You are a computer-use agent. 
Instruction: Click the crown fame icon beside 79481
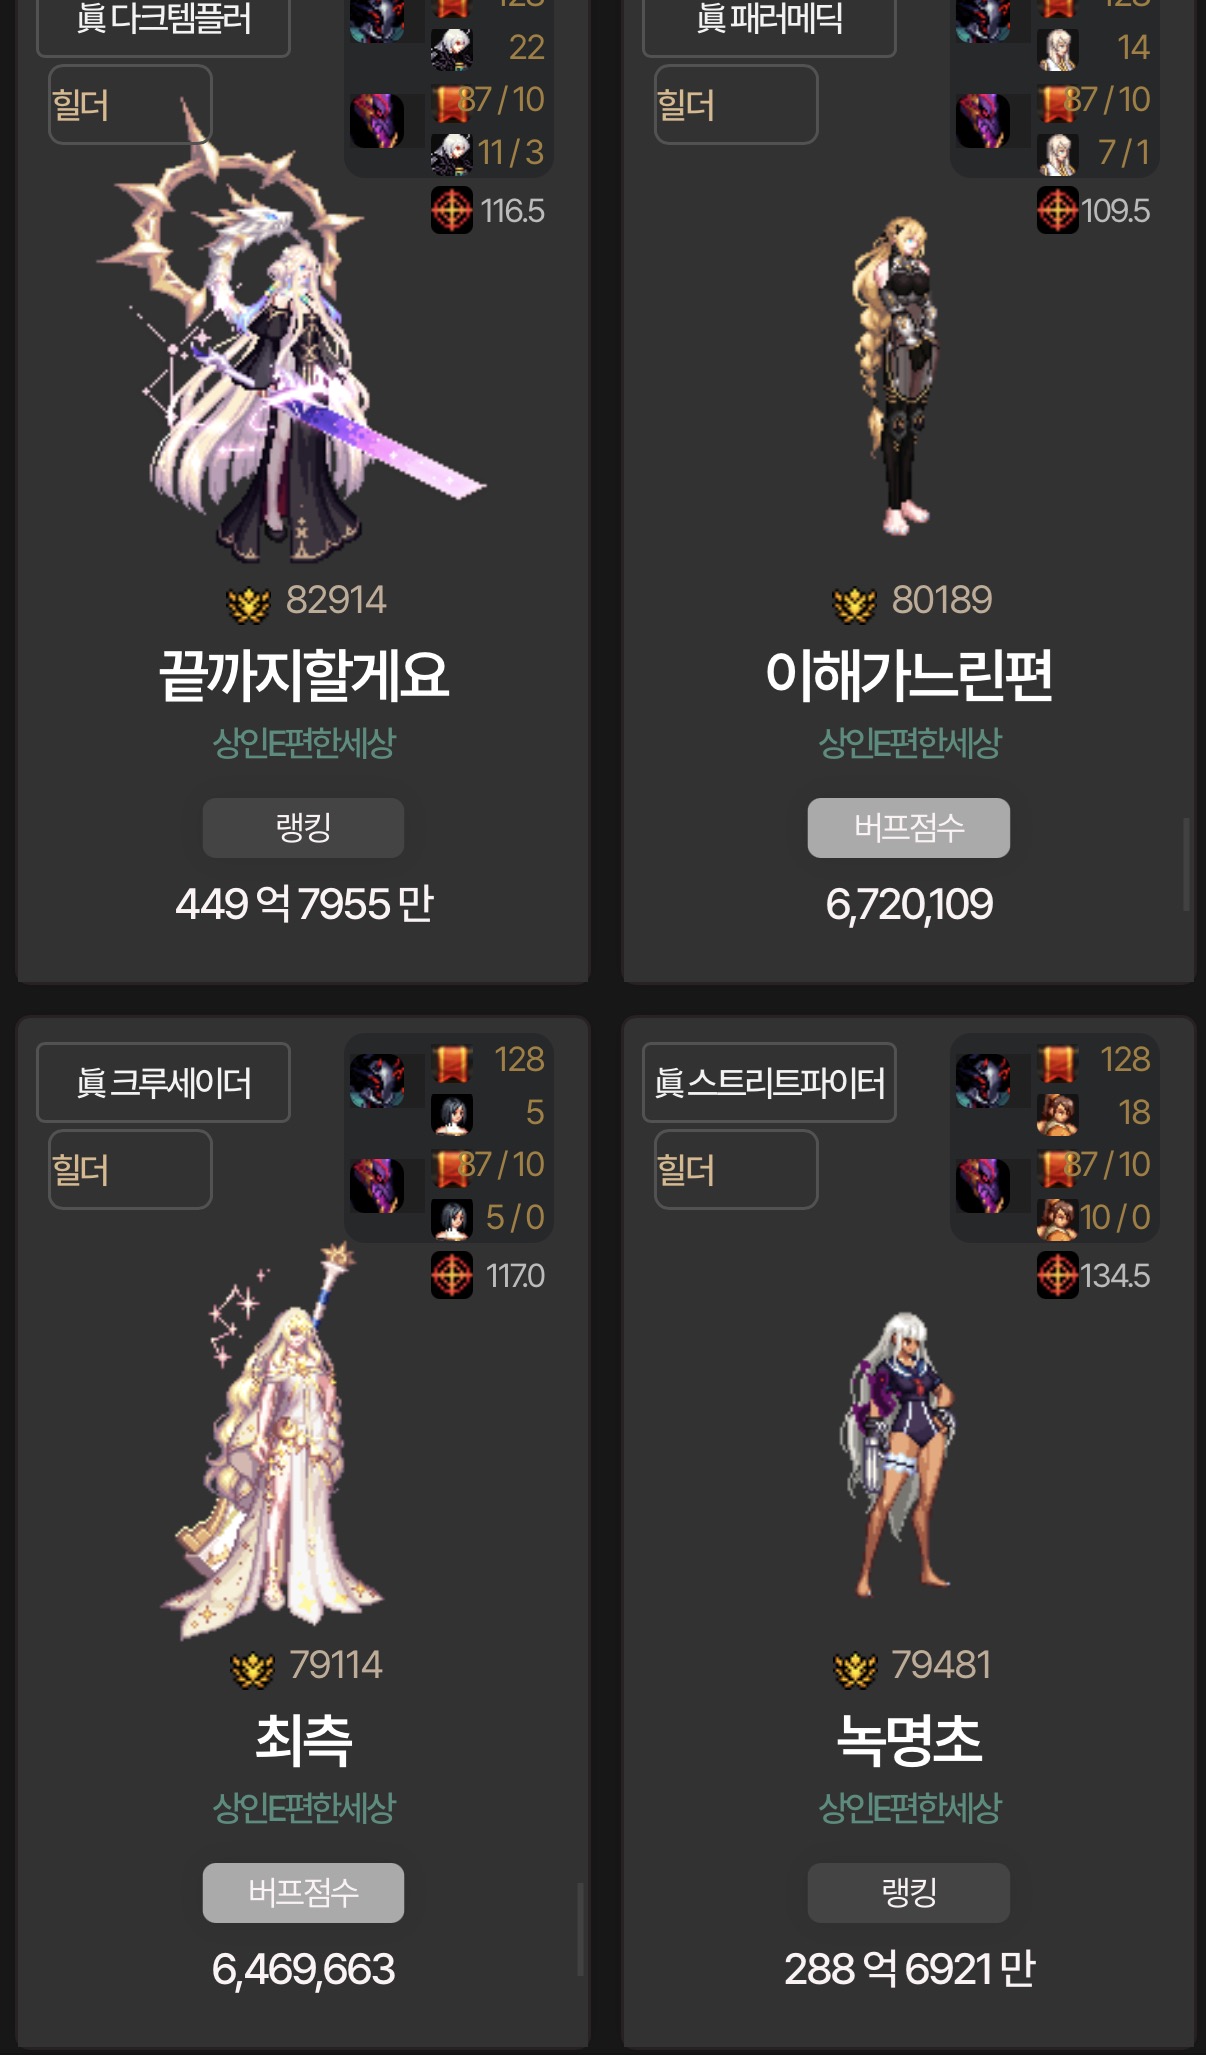[855, 1668]
